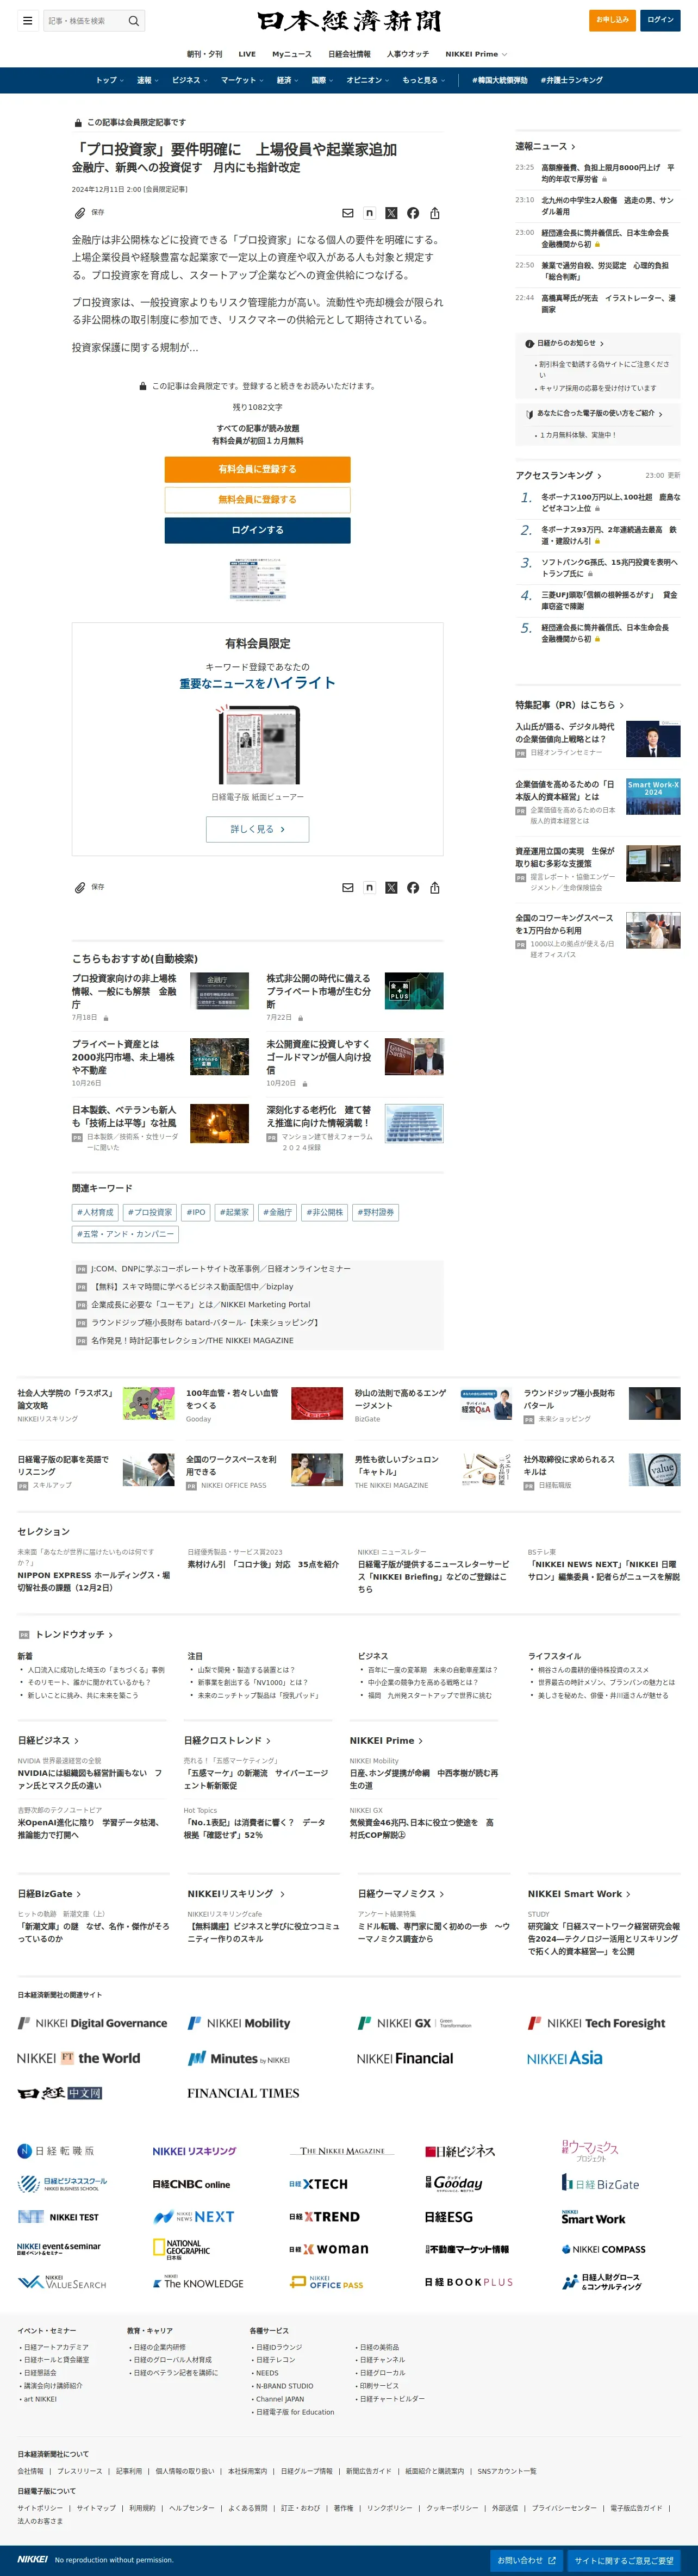Click the upload share icon in the bottom share row
Viewport: 698px width, 2576px height.
[435, 887]
